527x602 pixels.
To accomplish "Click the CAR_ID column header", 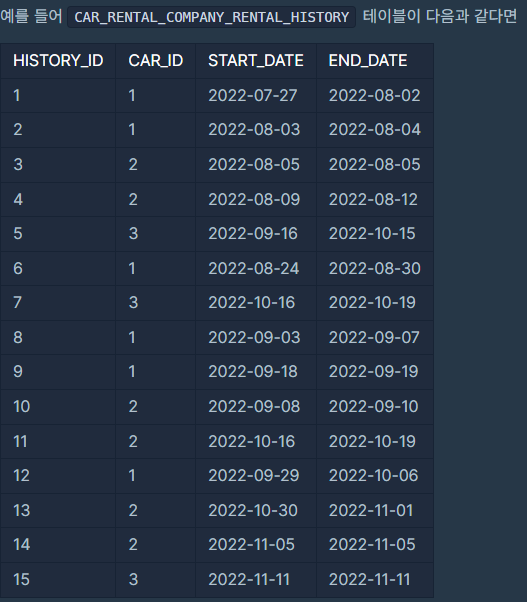I will coord(156,61).
